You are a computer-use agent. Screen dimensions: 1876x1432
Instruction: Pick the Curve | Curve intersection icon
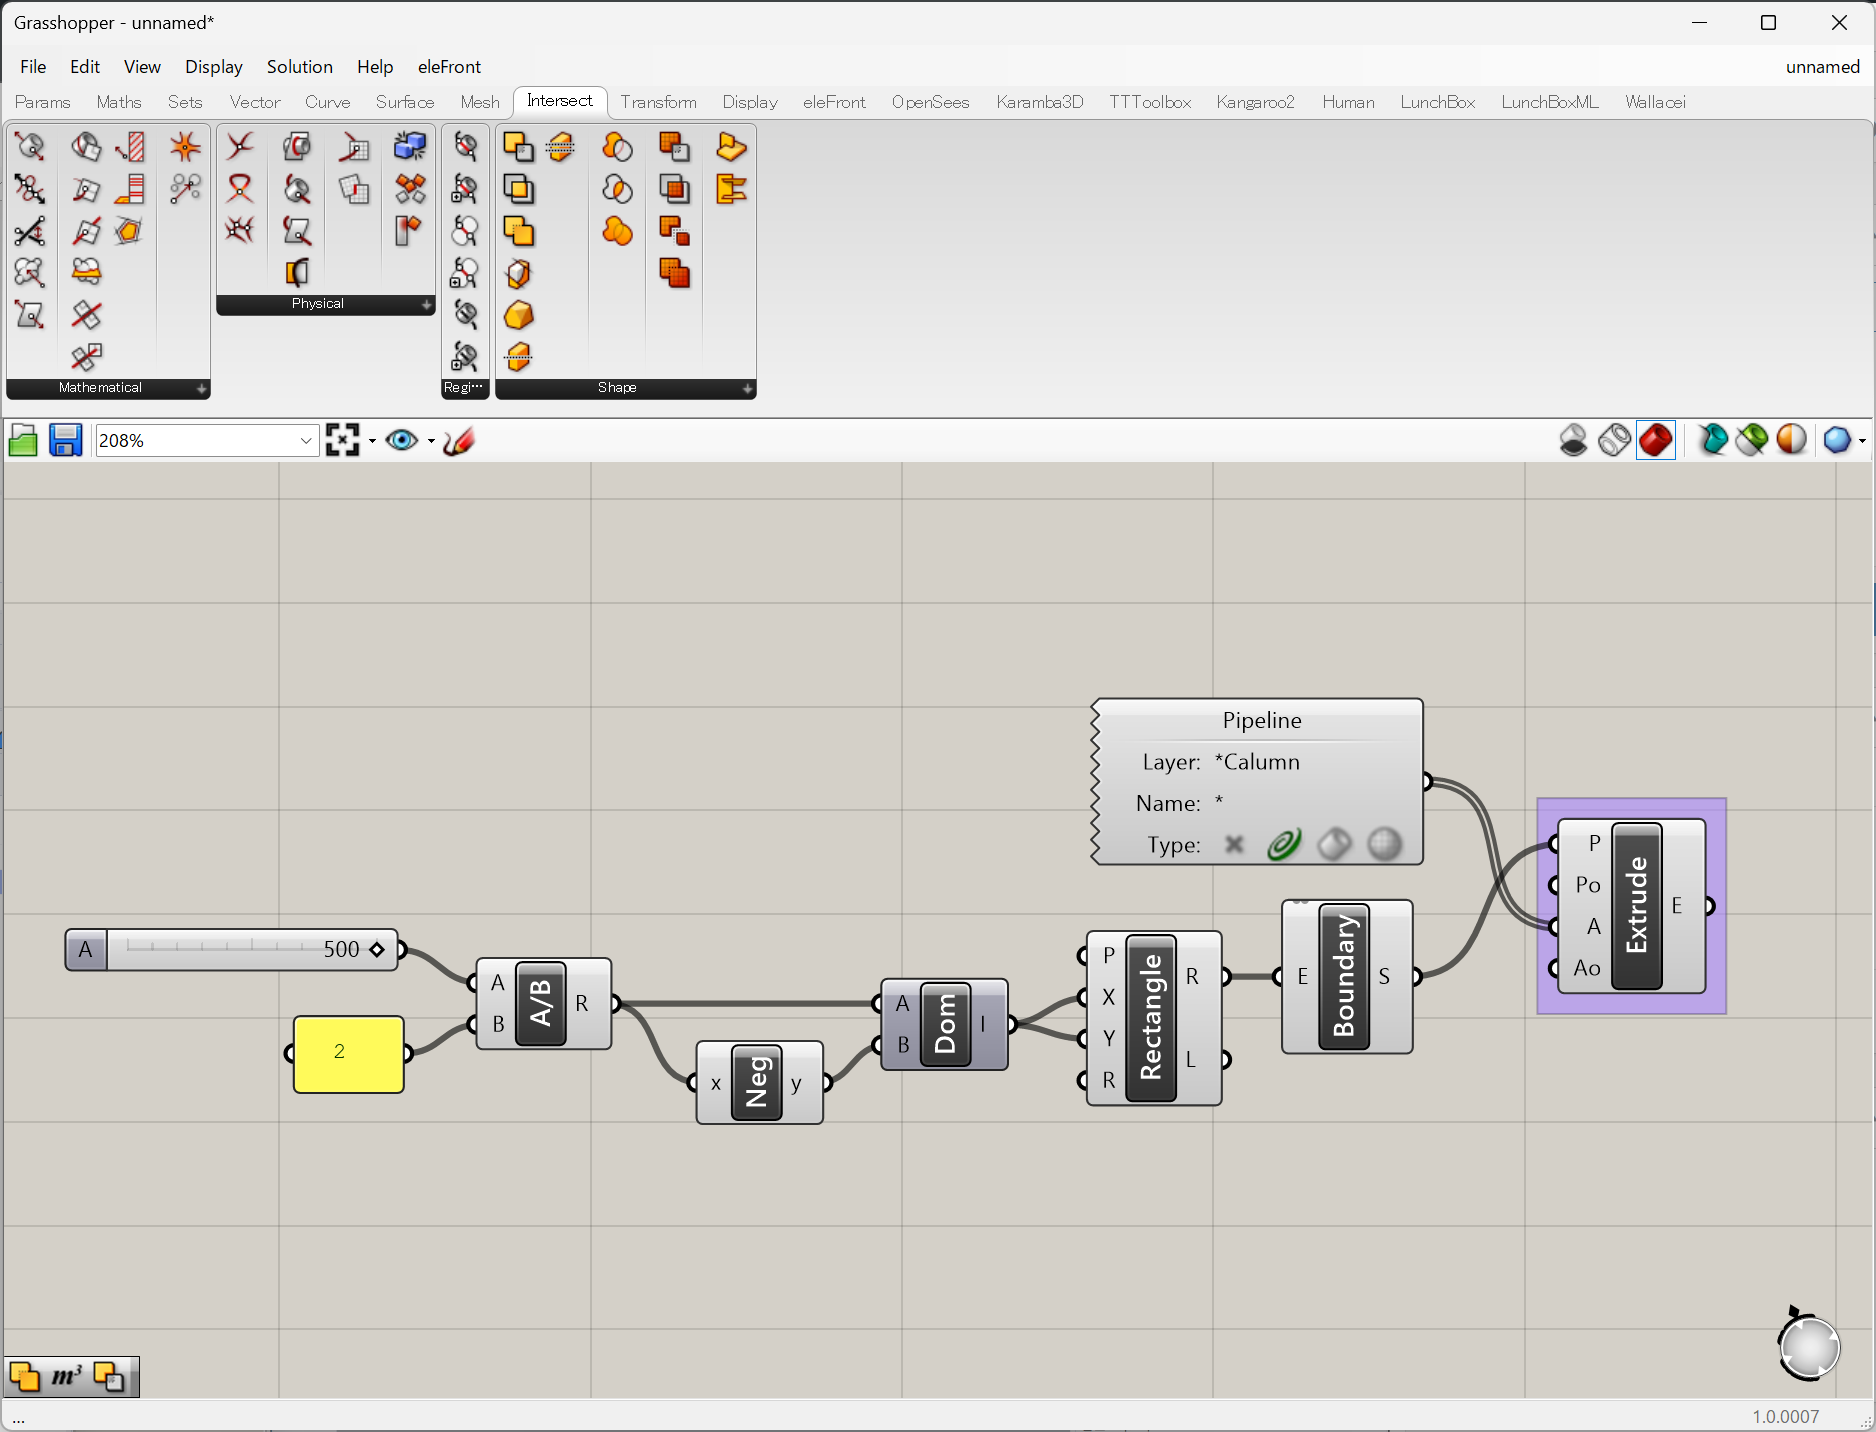click(240, 147)
